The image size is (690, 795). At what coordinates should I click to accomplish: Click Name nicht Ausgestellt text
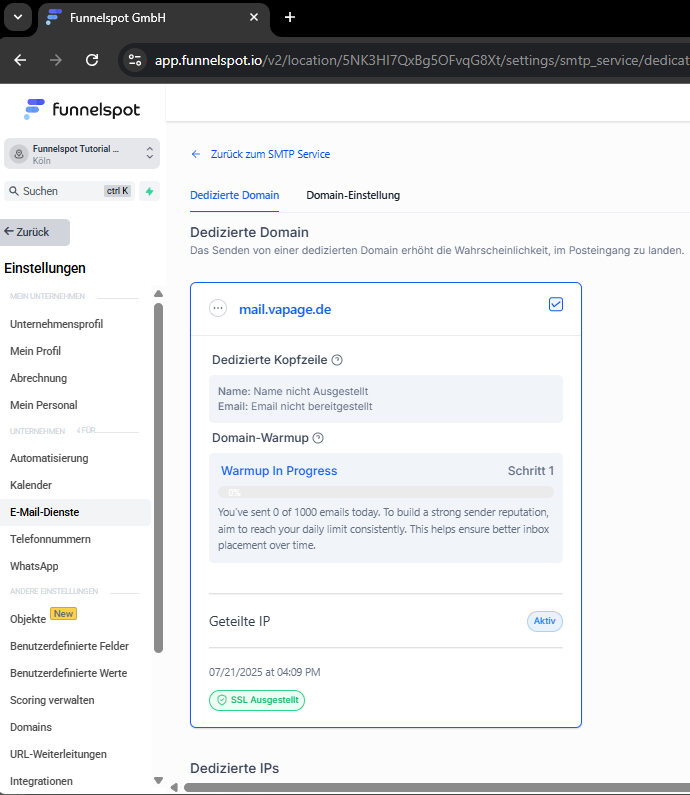click(x=311, y=391)
